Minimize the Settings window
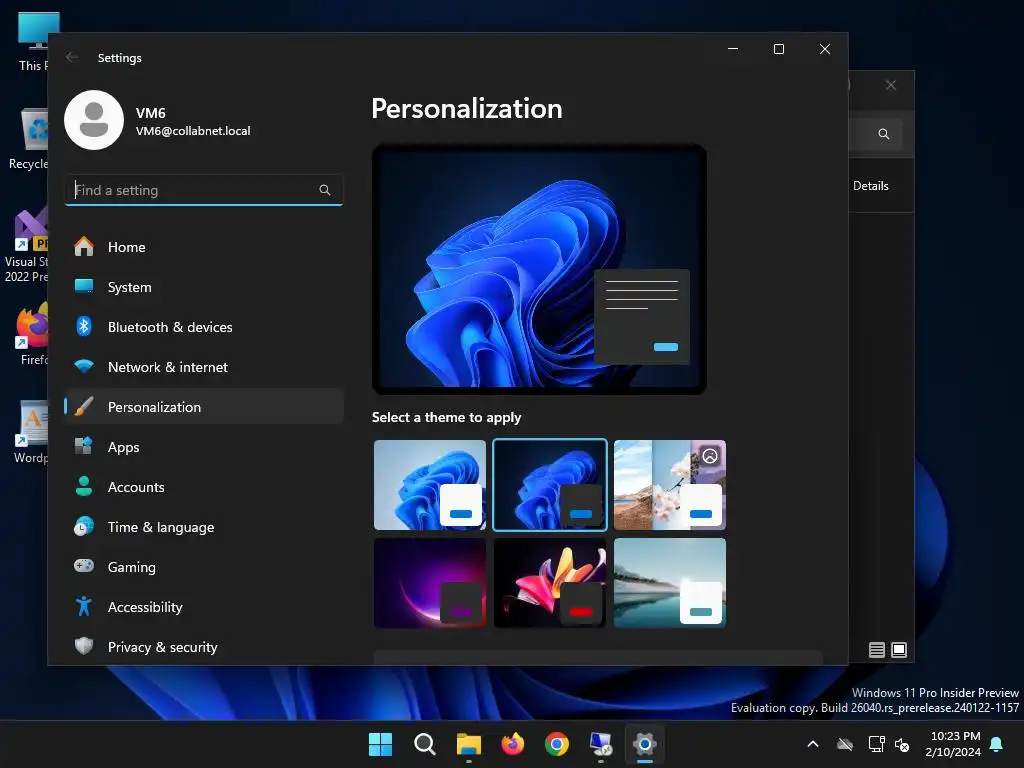Screen dimensions: 1024x768 pos(733,49)
